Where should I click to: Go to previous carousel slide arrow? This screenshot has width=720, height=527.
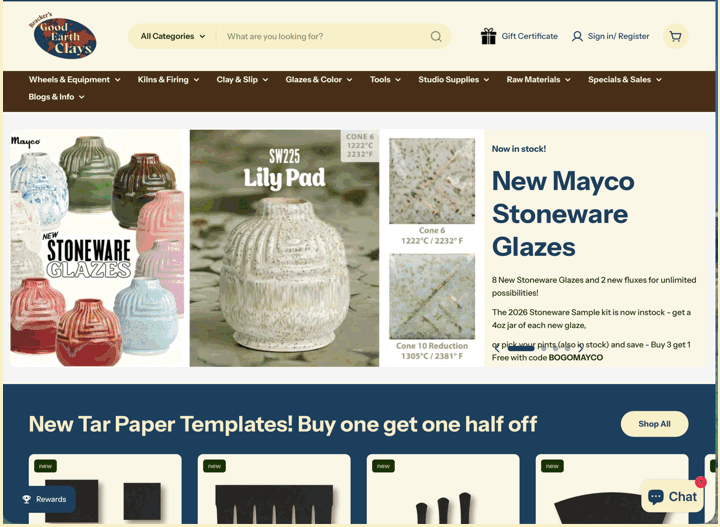click(496, 348)
